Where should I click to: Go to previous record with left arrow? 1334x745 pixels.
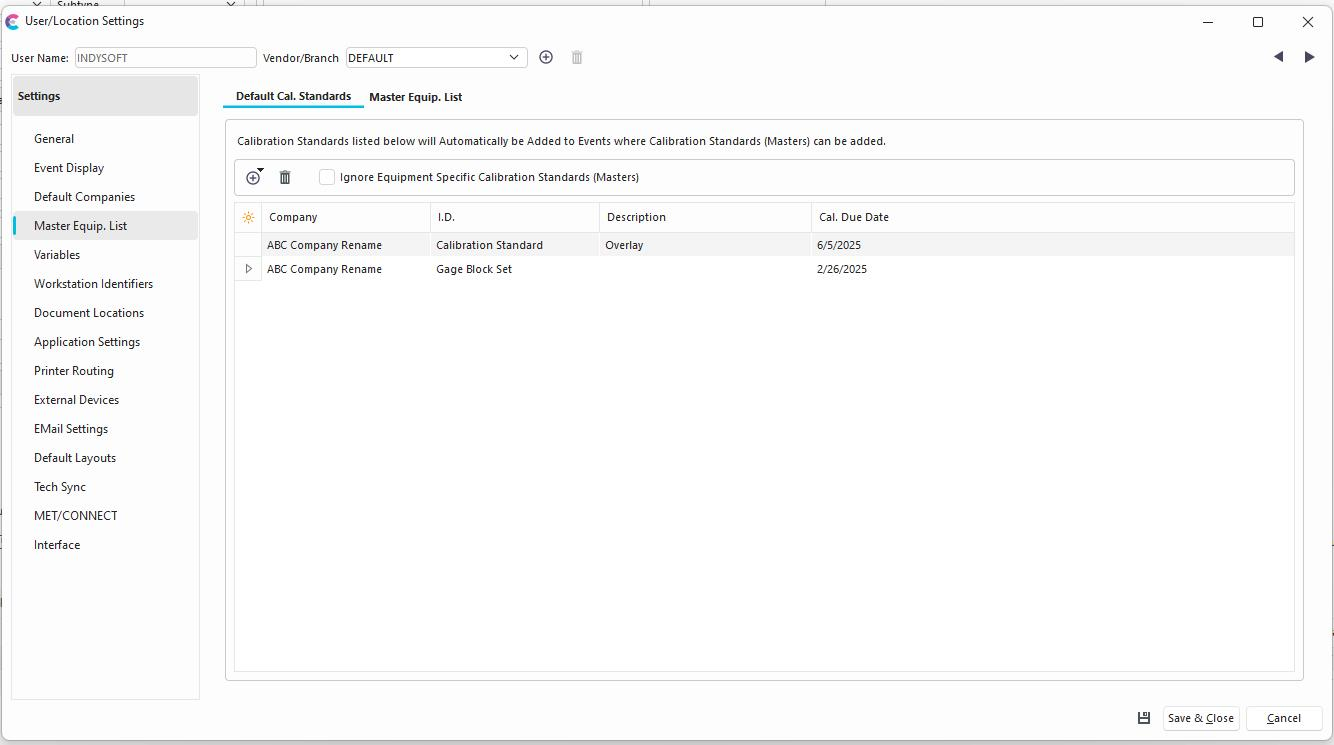[1278, 58]
